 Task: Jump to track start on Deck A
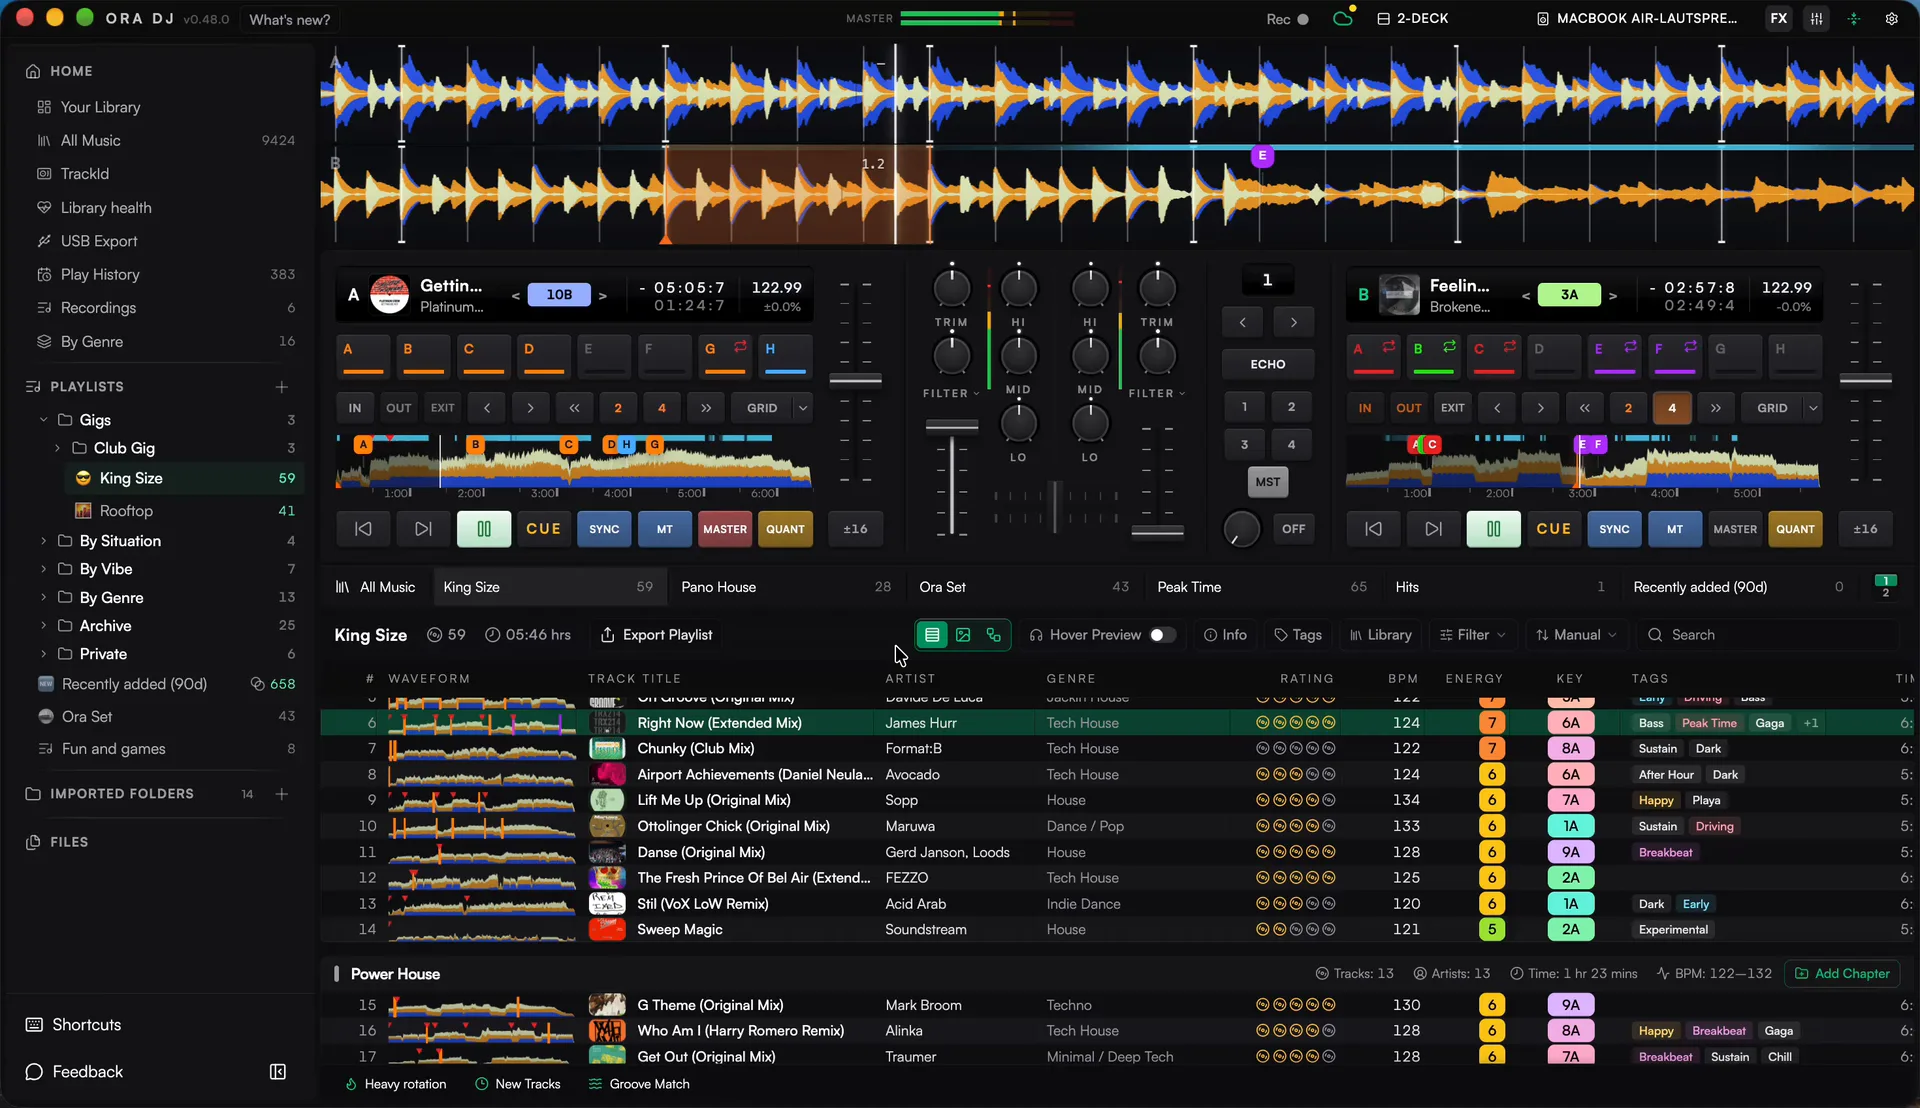click(363, 529)
